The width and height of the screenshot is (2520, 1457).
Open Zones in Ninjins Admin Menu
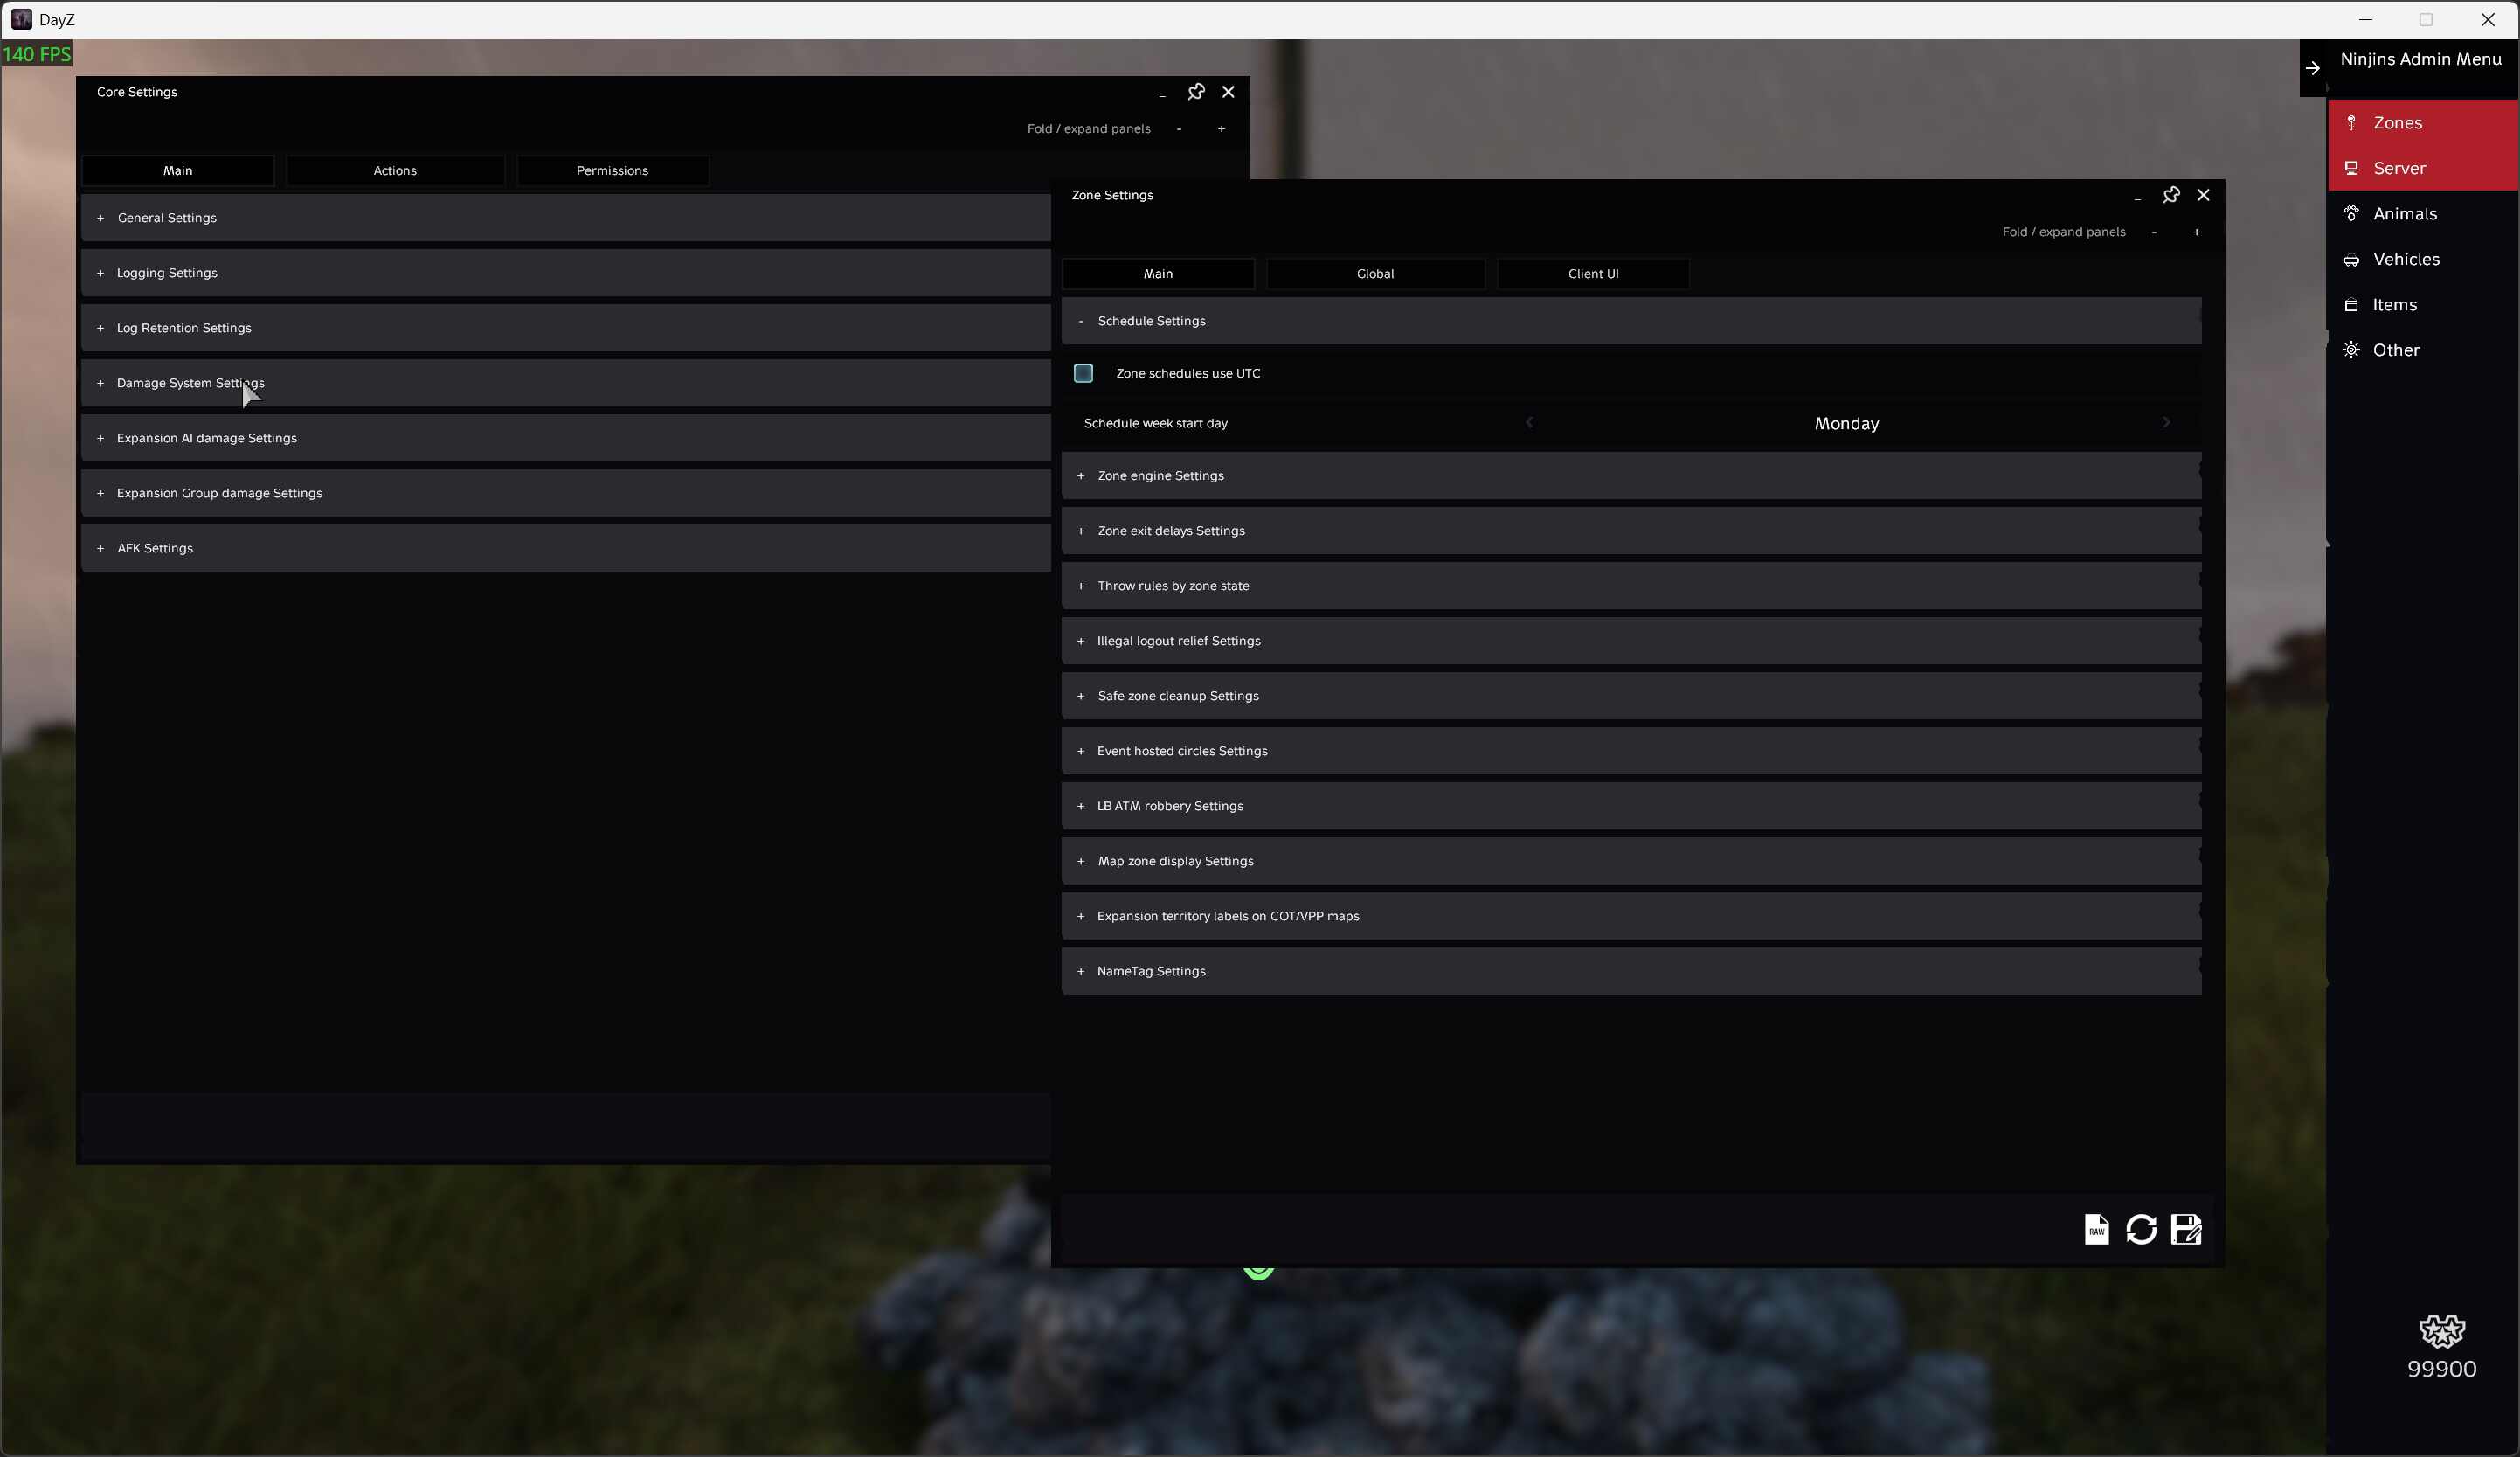(2422, 123)
